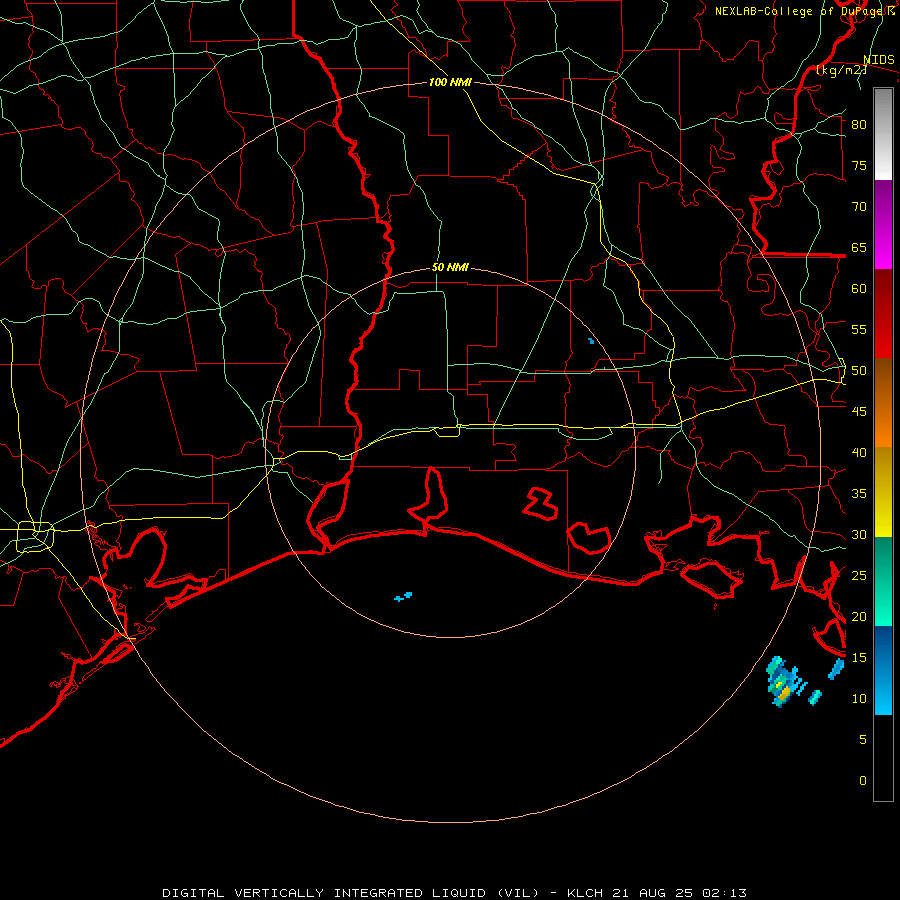Click the yellow segment of the color bar
Screen dimensions: 900x900
pyautogui.click(x=883, y=492)
